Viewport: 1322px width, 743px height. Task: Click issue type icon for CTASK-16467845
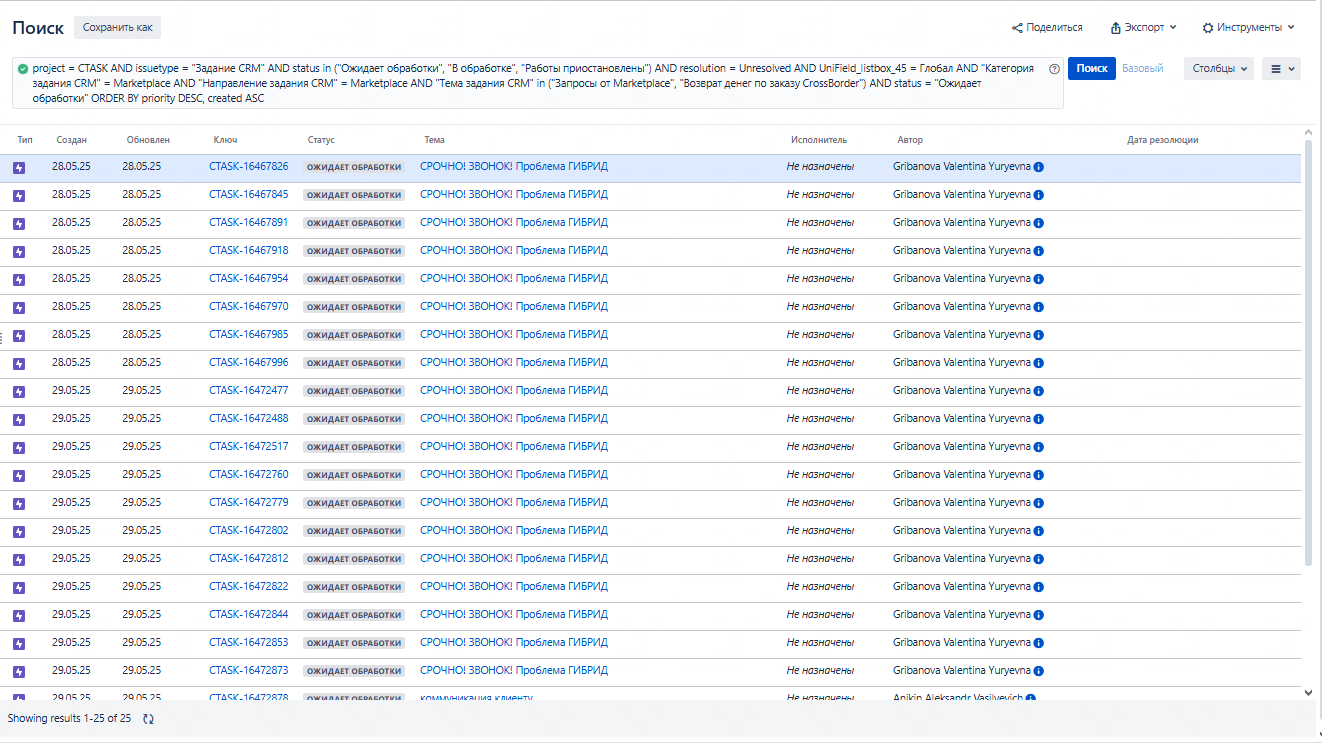(x=19, y=196)
